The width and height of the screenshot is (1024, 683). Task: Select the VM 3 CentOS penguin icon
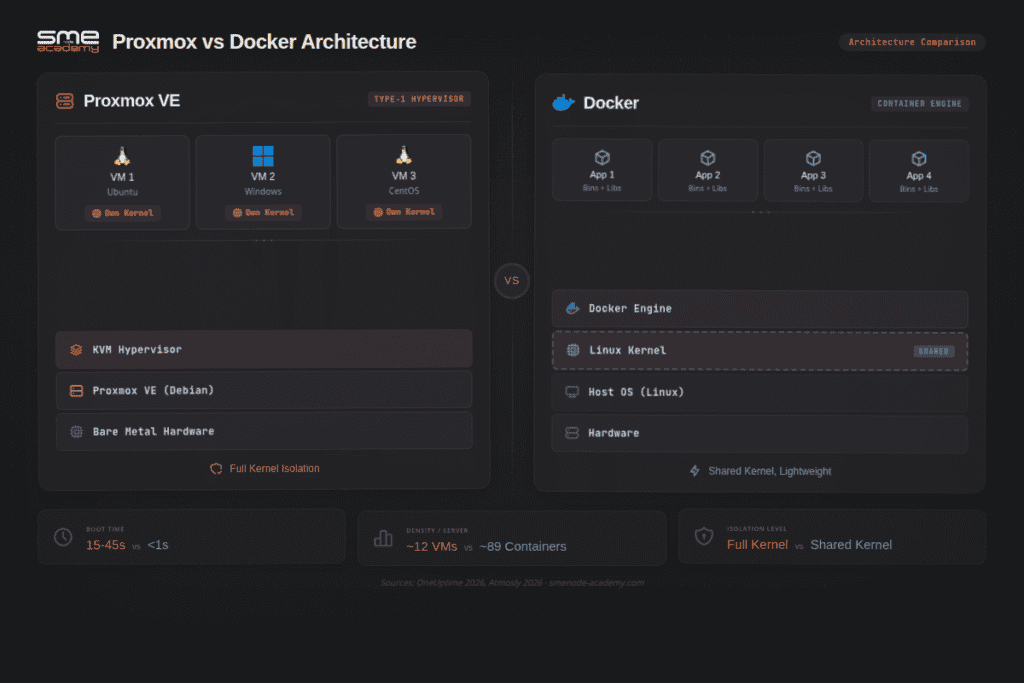404,155
